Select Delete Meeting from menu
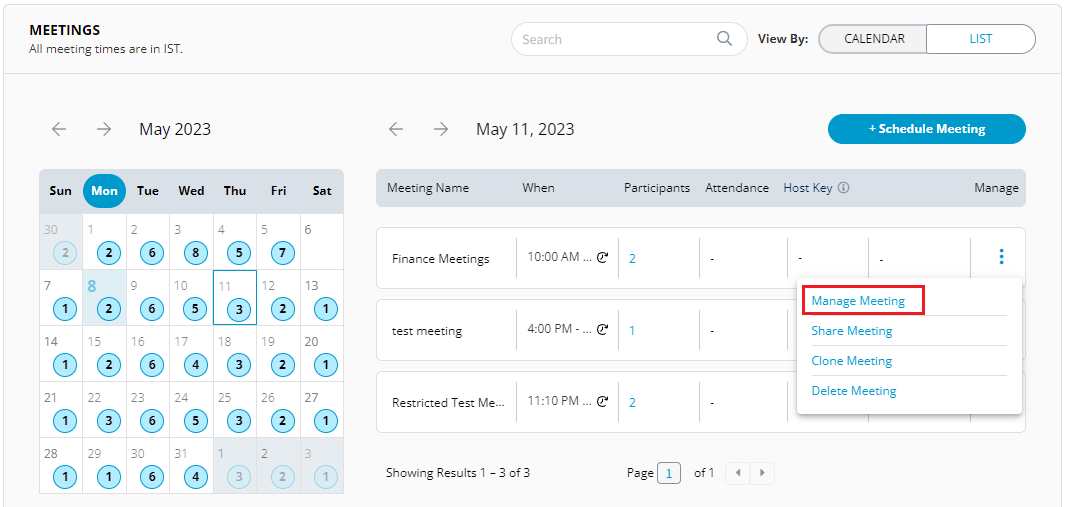 854,391
